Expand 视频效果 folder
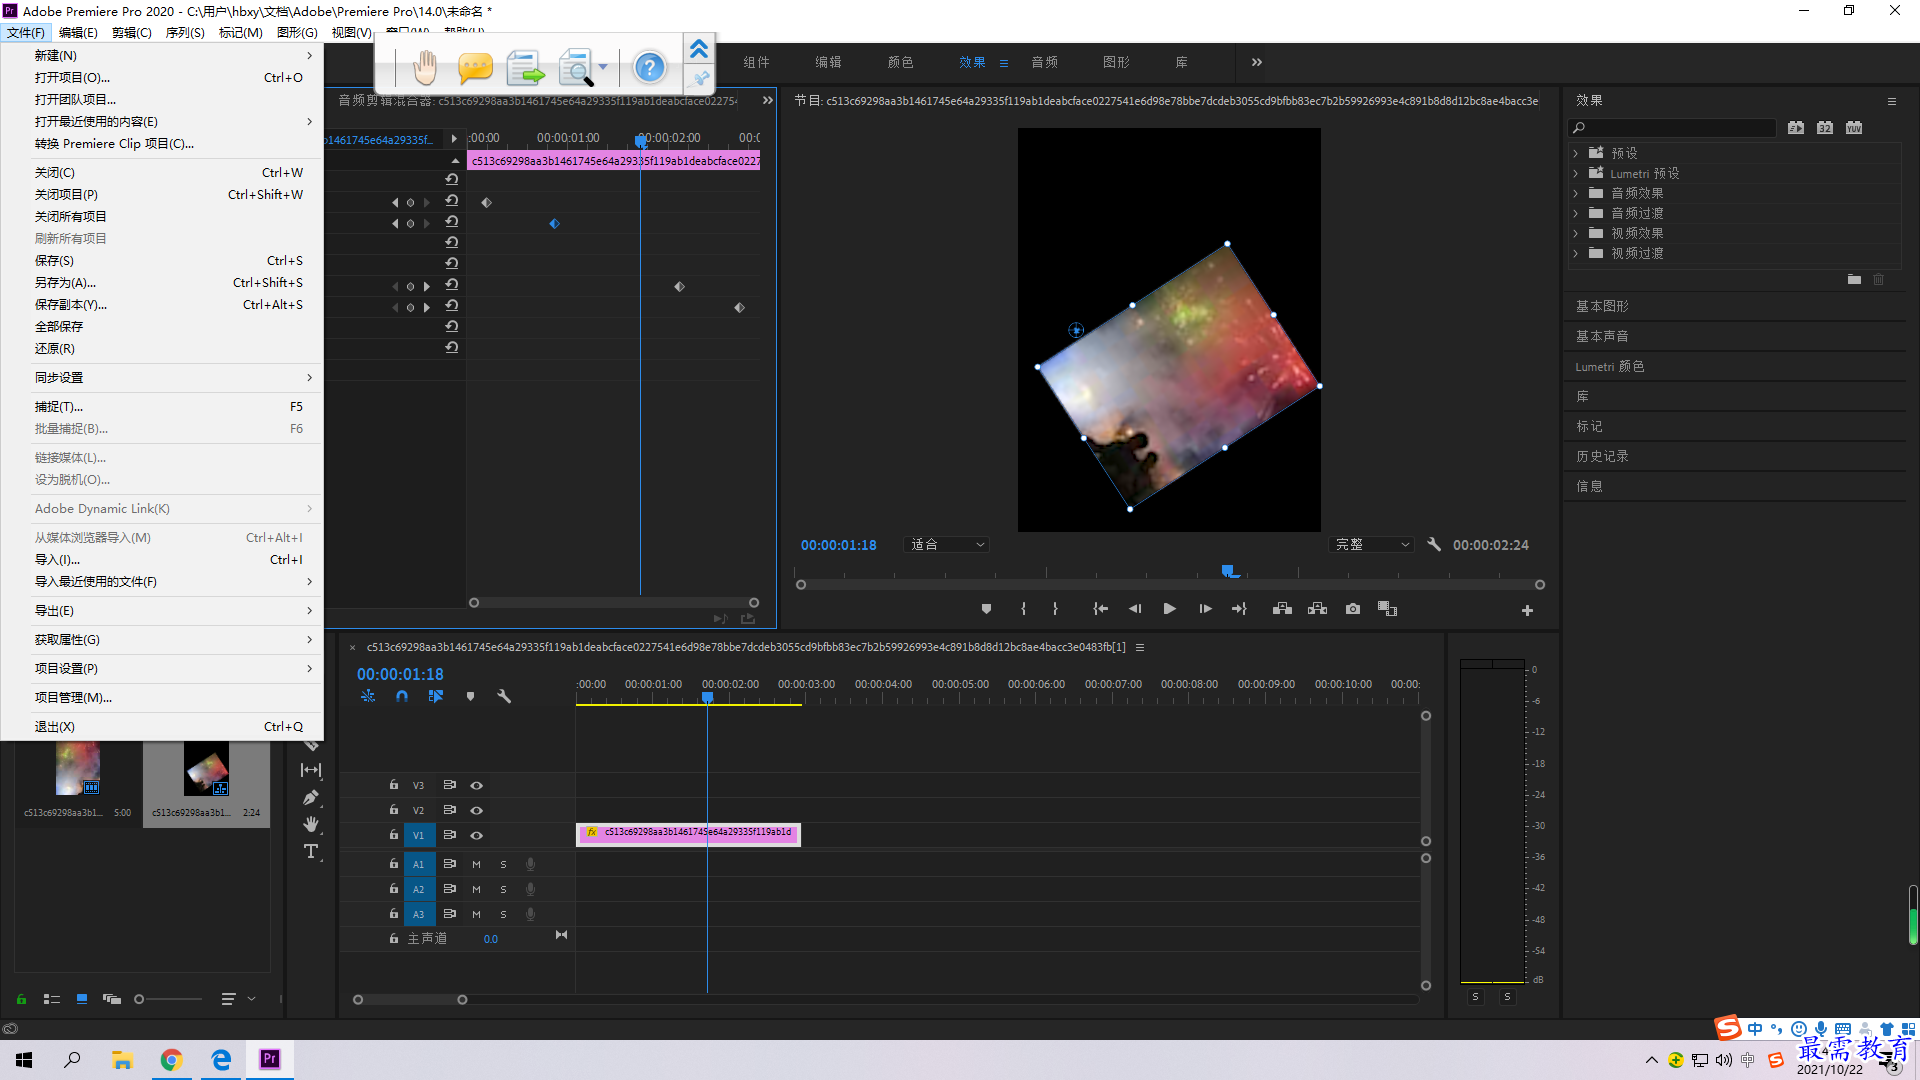This screenshot has width=1920, height=1080. coord(1575,233)
